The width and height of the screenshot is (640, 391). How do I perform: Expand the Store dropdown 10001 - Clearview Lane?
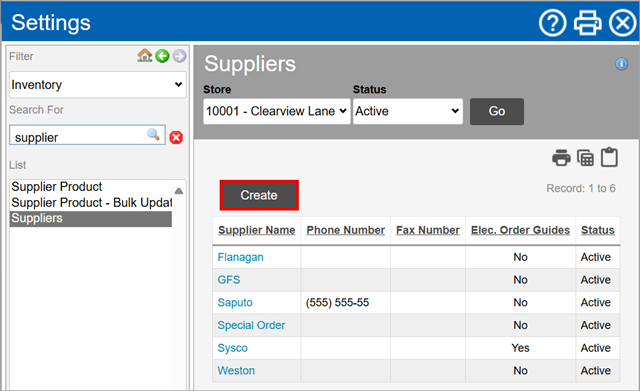pyautogui.click(x=277, y=111)
